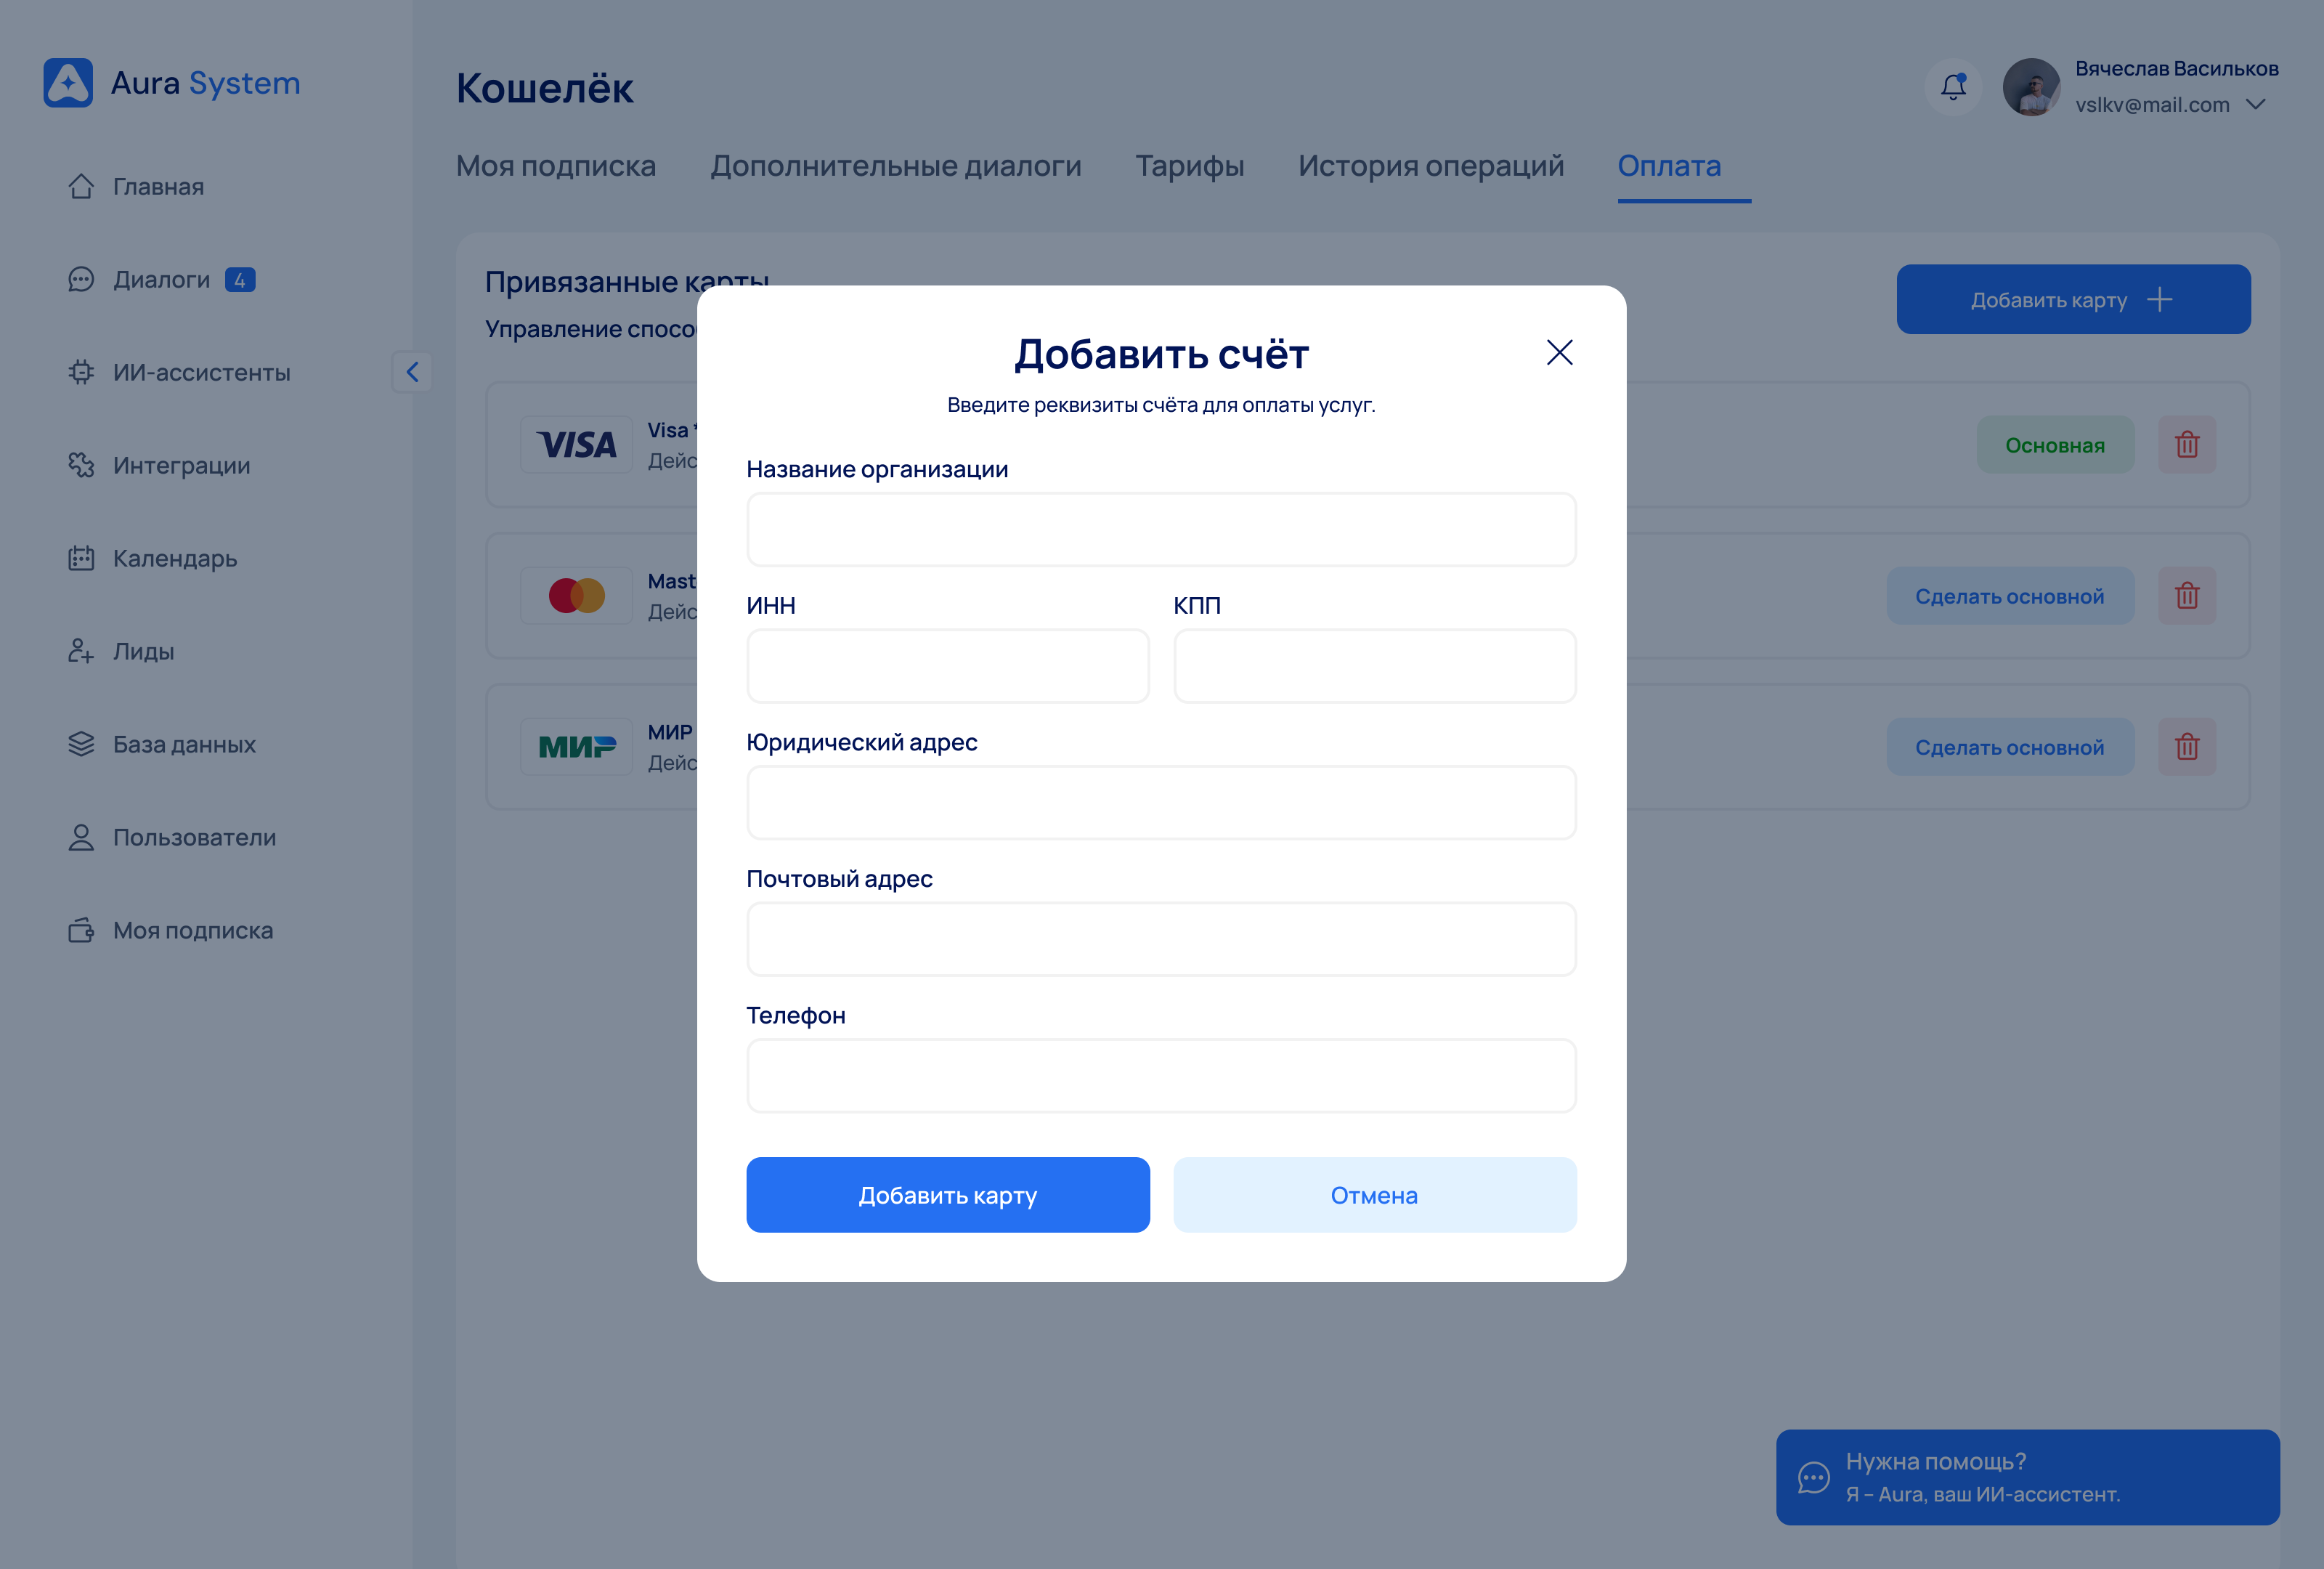Select the КПП input field

point(1374,666)
